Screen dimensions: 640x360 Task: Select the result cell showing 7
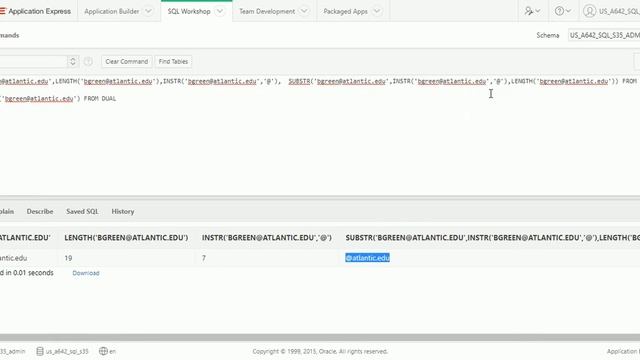[x=204, y=258]
